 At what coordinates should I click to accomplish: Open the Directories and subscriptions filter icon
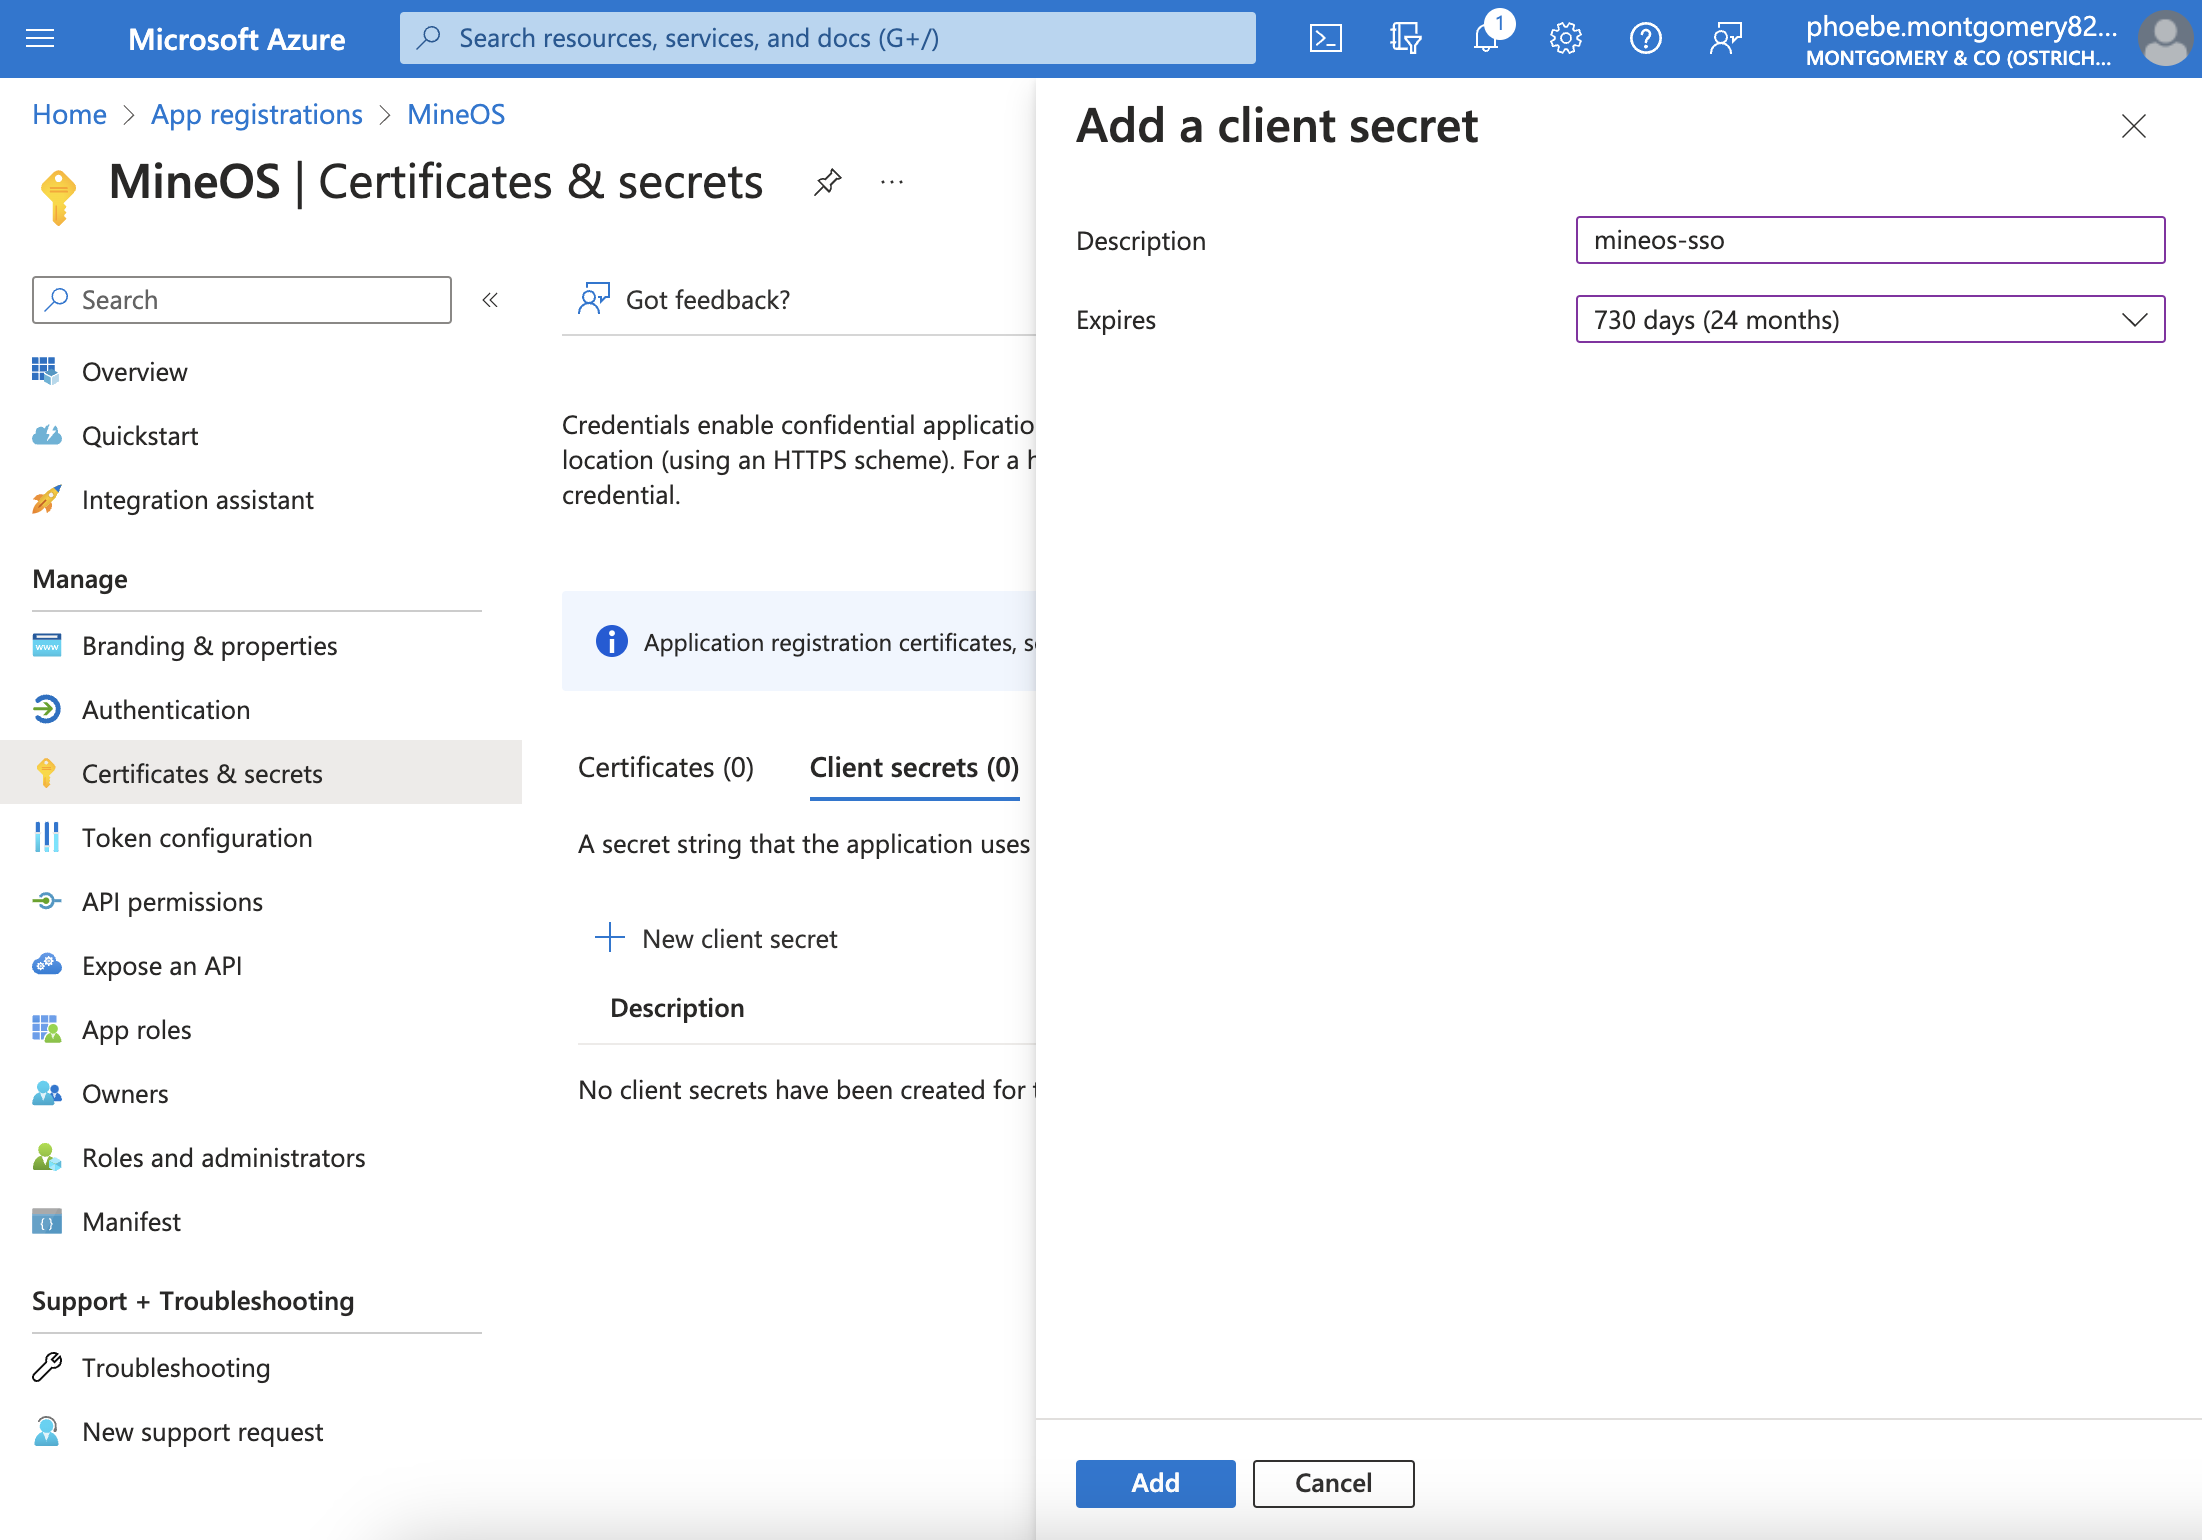1405,39
